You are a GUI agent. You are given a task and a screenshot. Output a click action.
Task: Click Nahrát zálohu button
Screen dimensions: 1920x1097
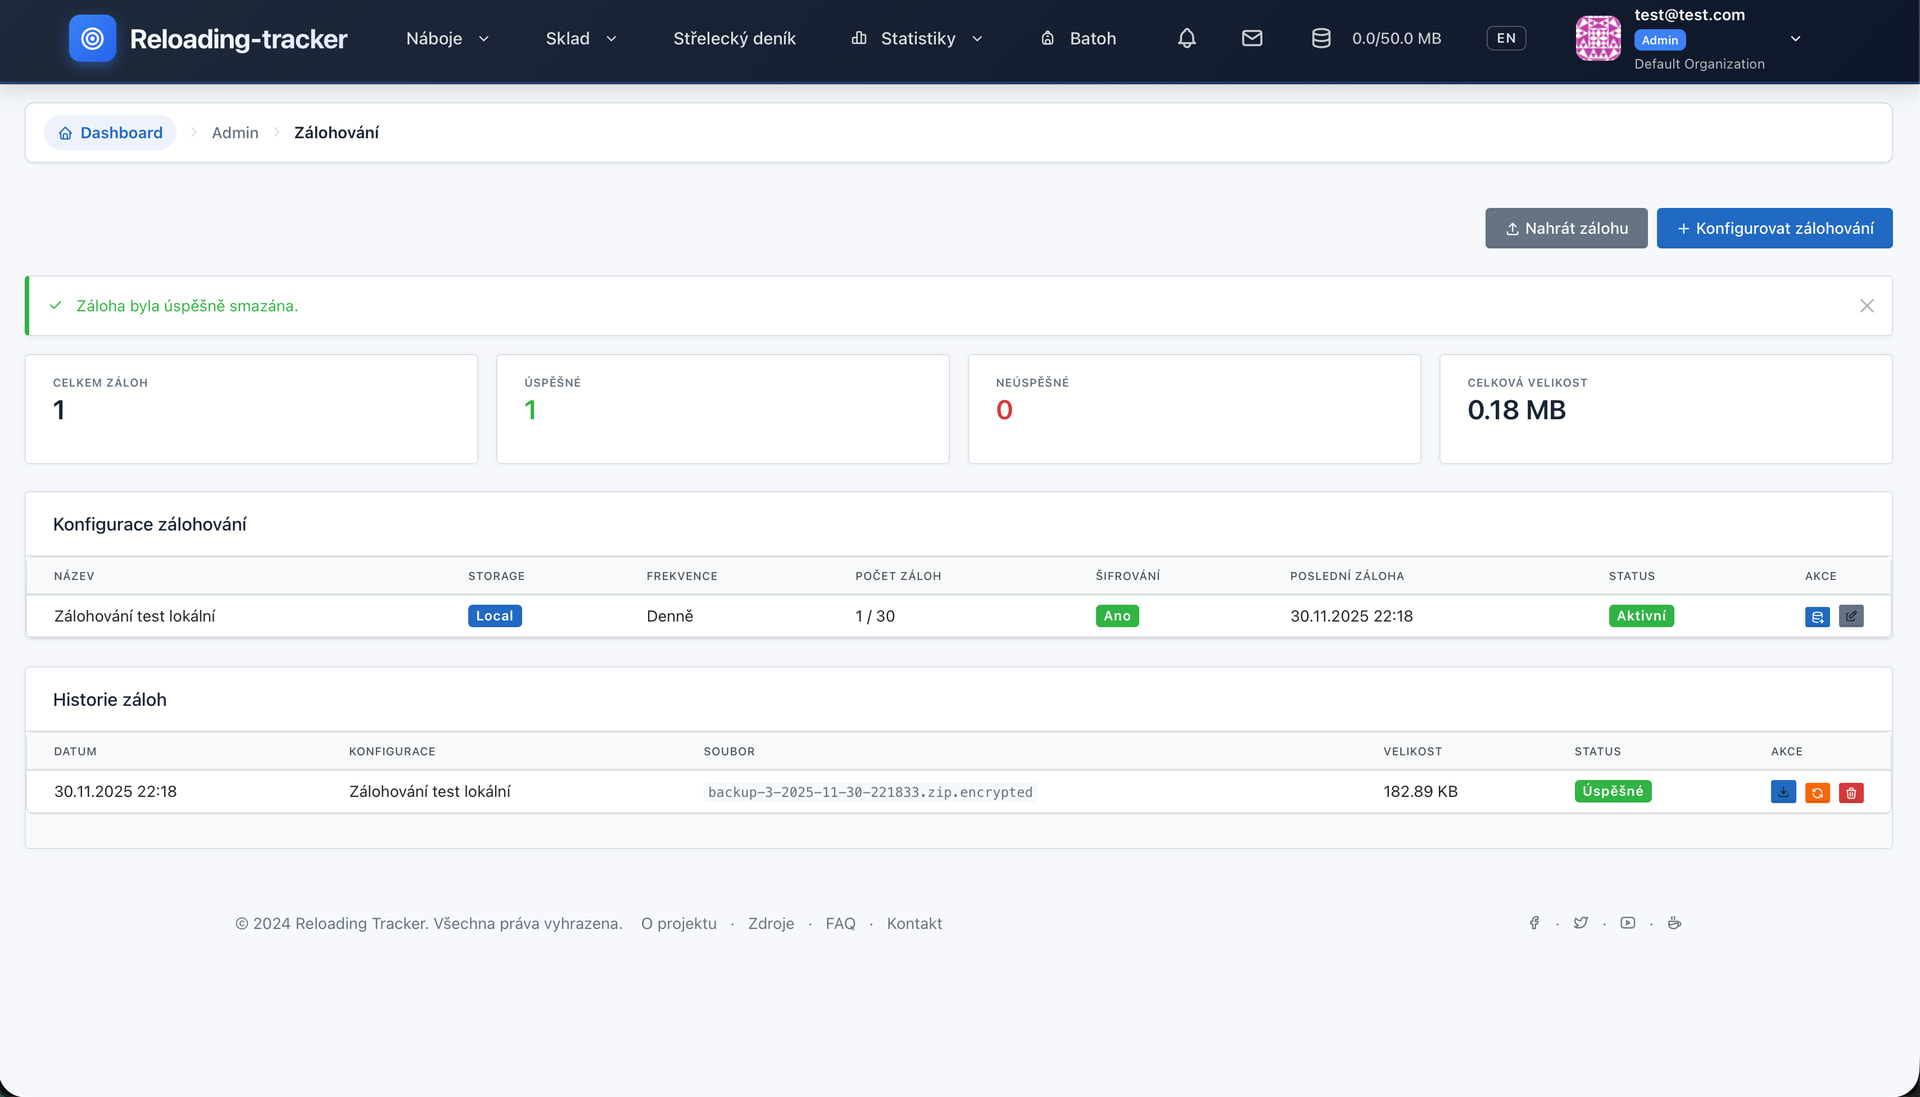point(1566,228)
